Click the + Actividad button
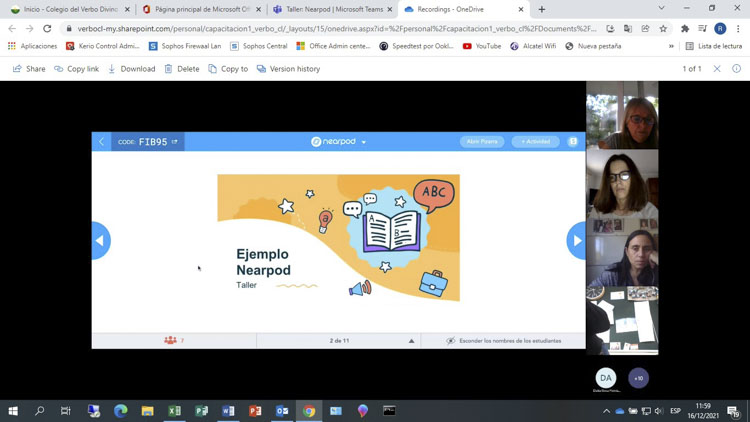 (x=535, y=142)
